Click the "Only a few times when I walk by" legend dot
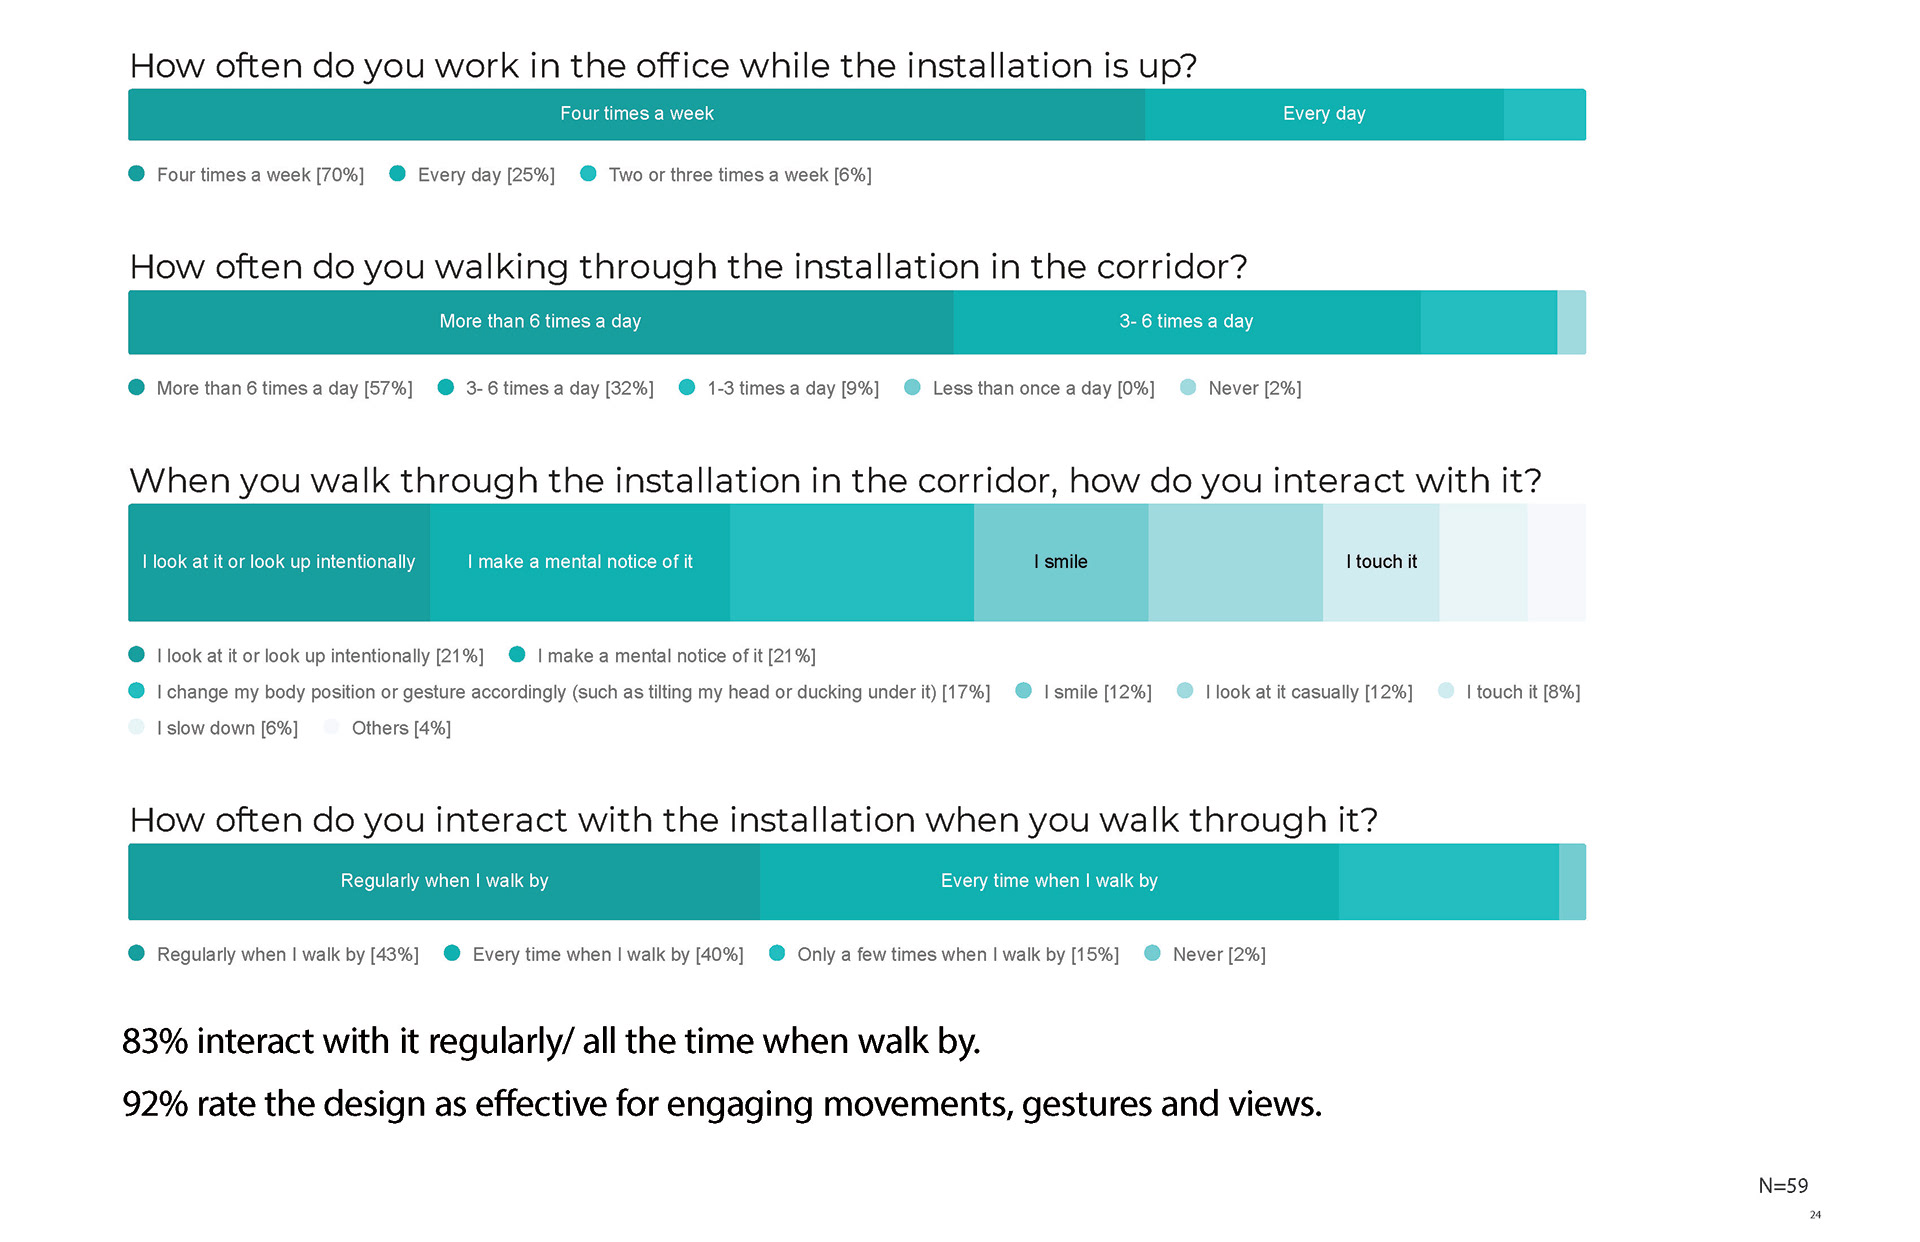The width and height of the screenshot is (1920, 1242). click(777, 953)
